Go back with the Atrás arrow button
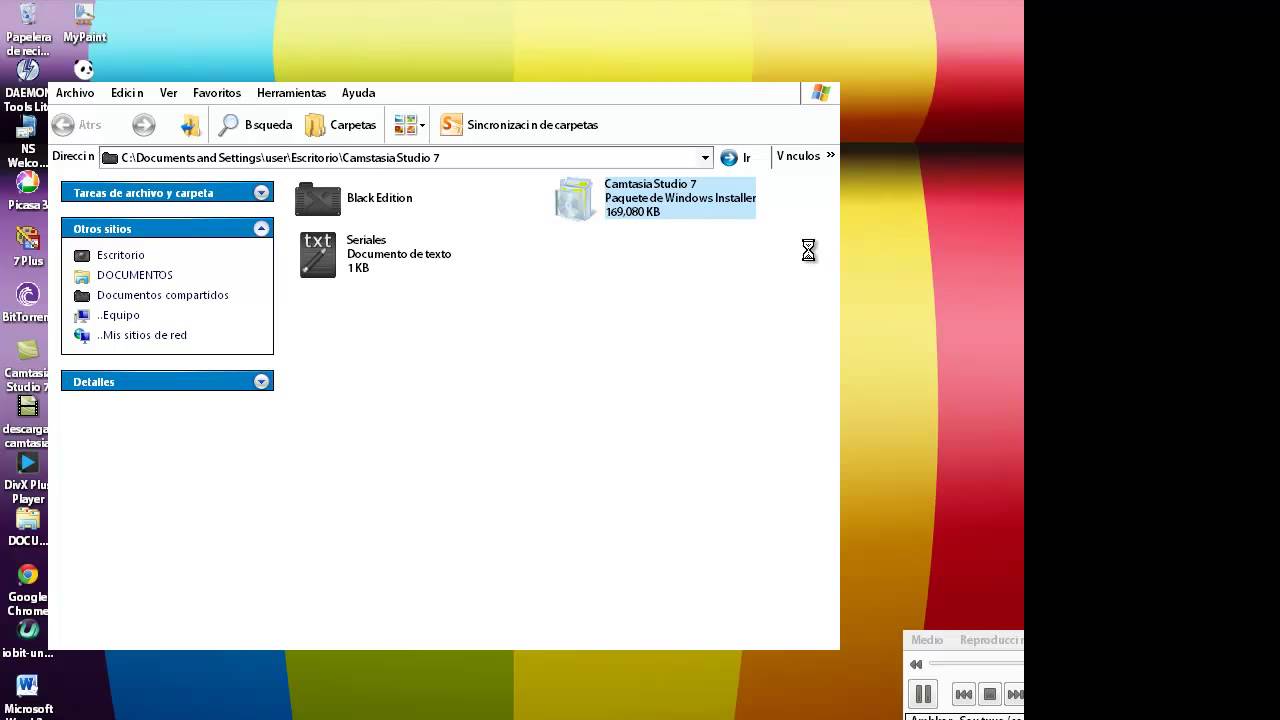This screenshot has width=1280, height=720. 77,125
